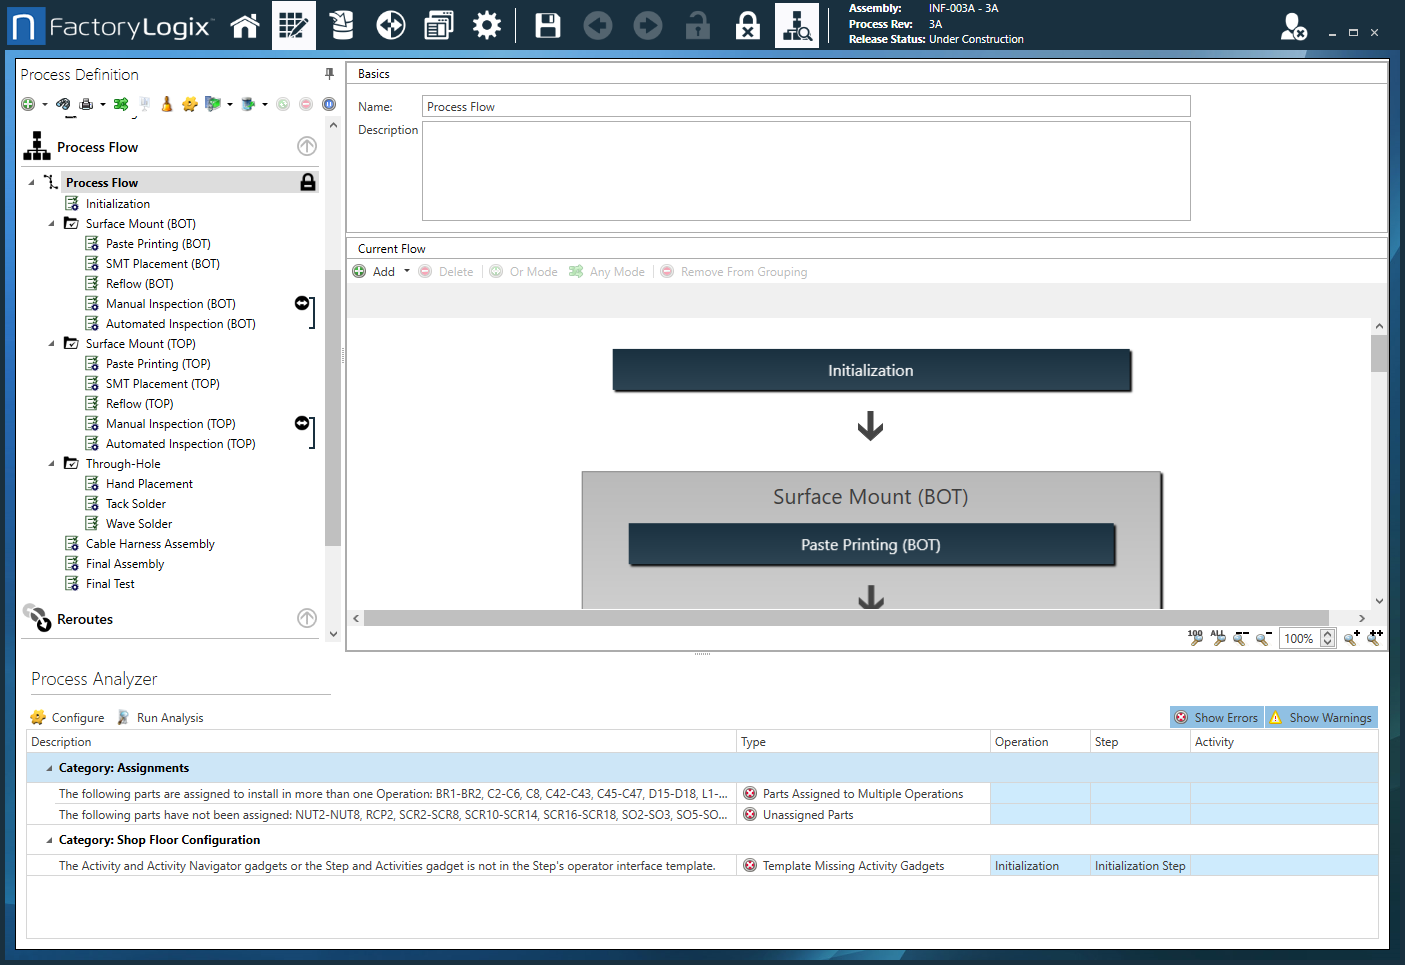Image resolution: width=1405 pixels, height=965 pixels.
Task: Collapse the Surface Mount (TOP) tree node
Action: point(51,343)
